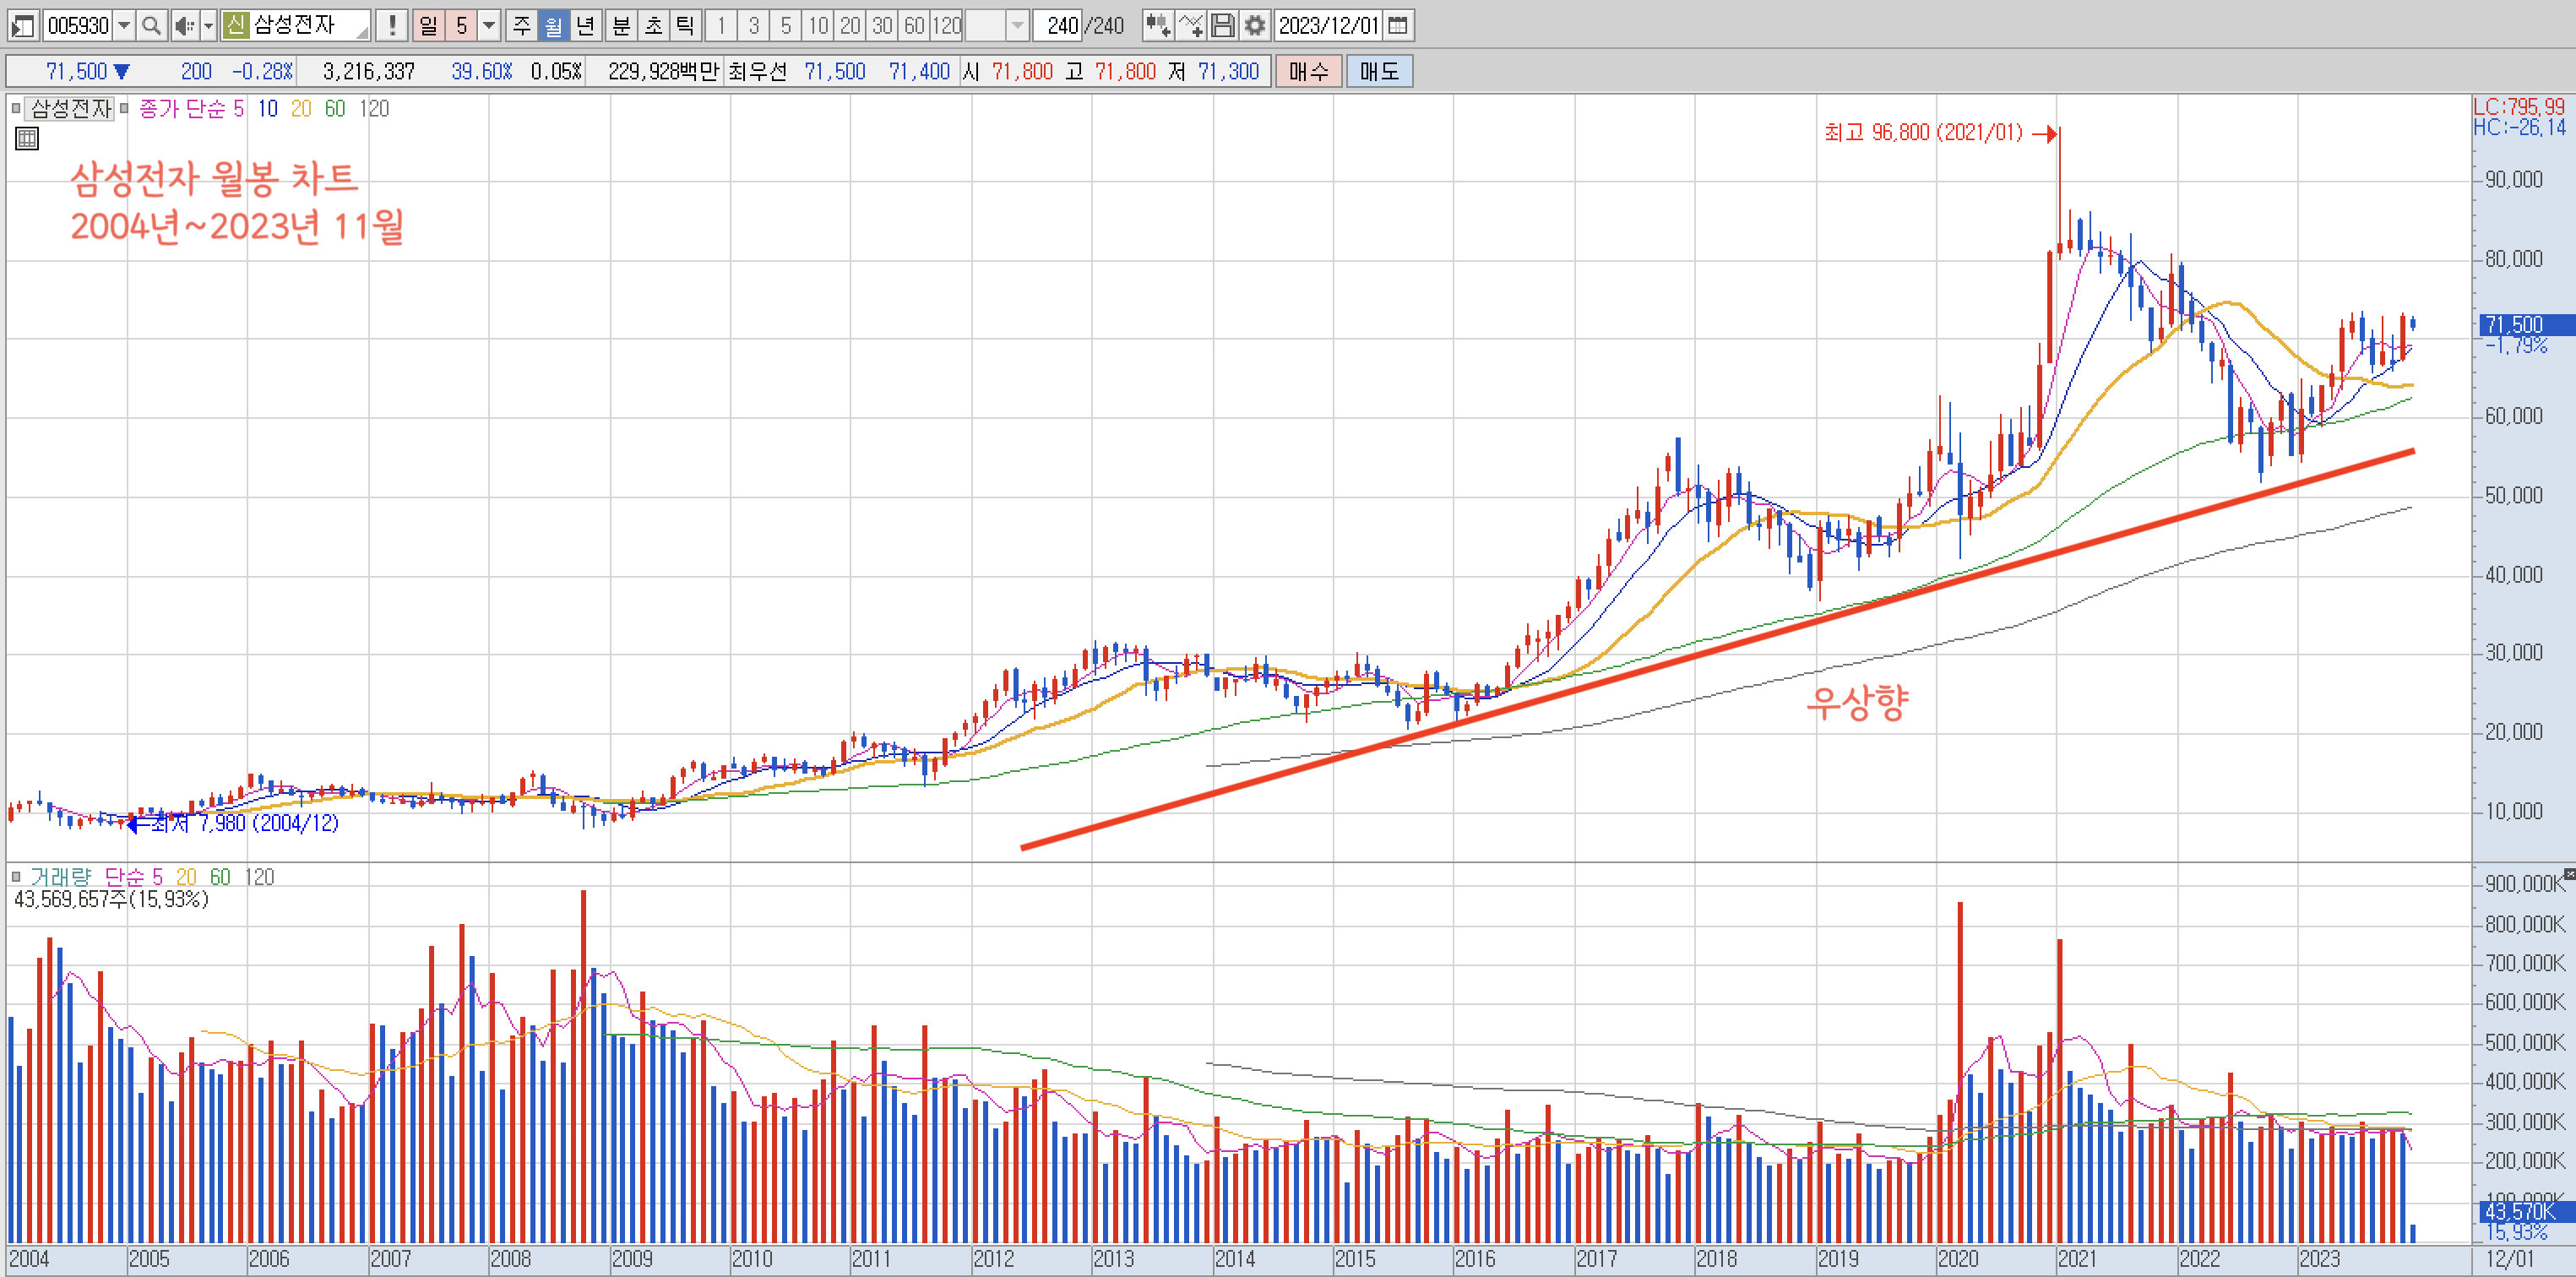2576x1277 pixels.
Task: Click the 매수 buy button
Action: 1308,72
